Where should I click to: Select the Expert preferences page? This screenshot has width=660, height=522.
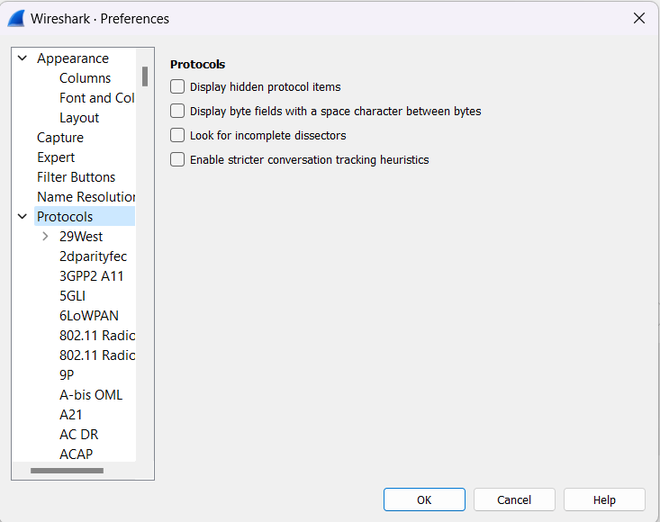pyautogui.click(x=56, y=157)
